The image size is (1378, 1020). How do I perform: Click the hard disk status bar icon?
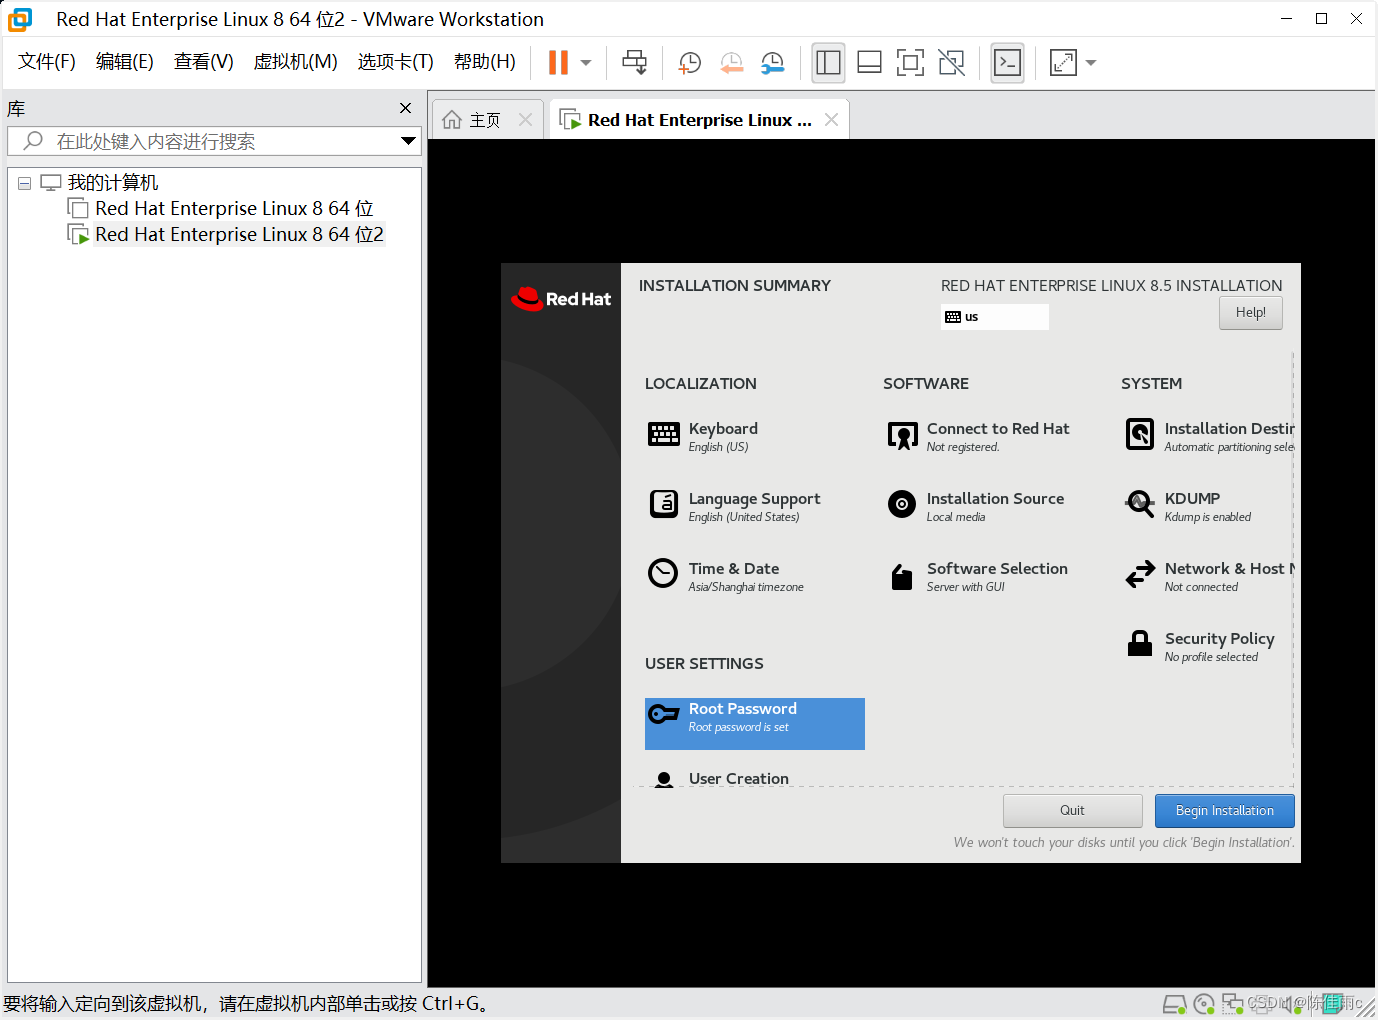[x=1175, y=1004]
